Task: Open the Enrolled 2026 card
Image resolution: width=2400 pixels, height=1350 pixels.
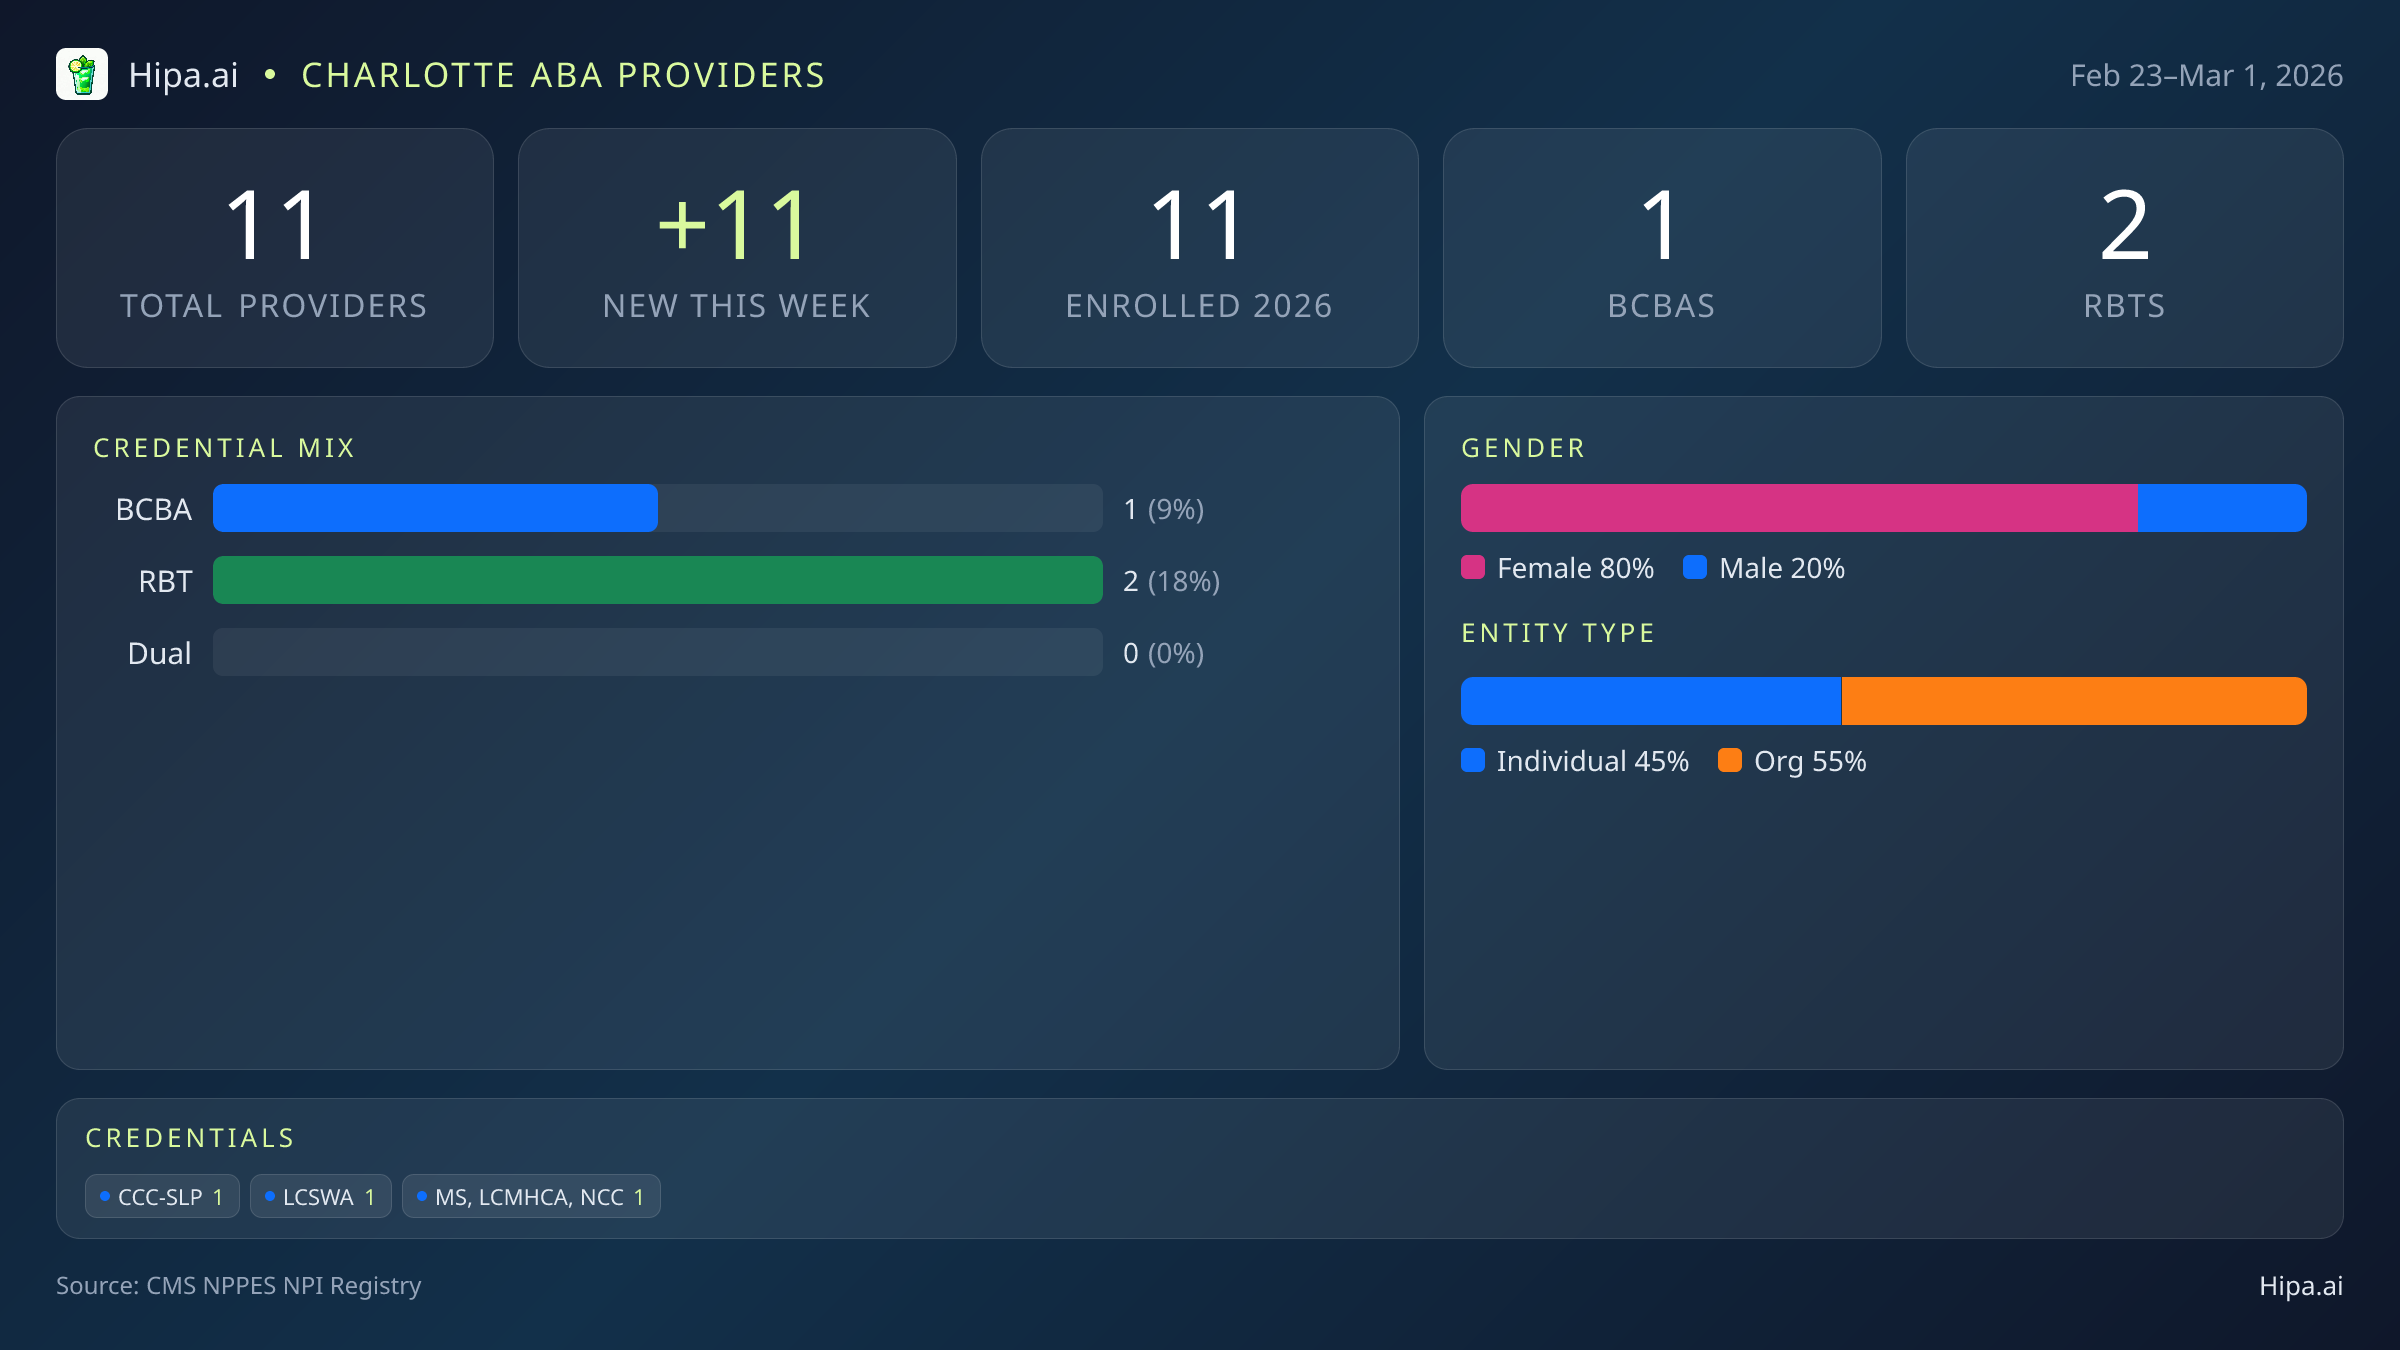Action: pyautogui.click(x=1199, y=248)
